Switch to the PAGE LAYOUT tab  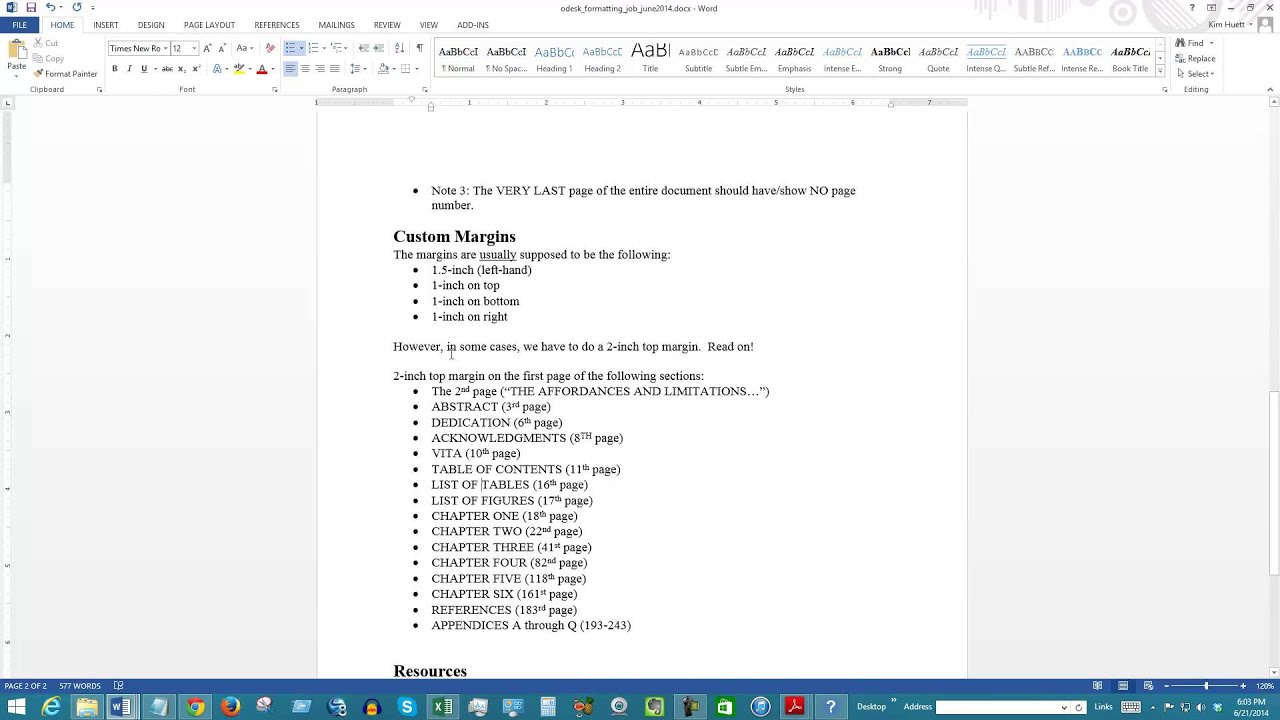[x=209, y=25]
